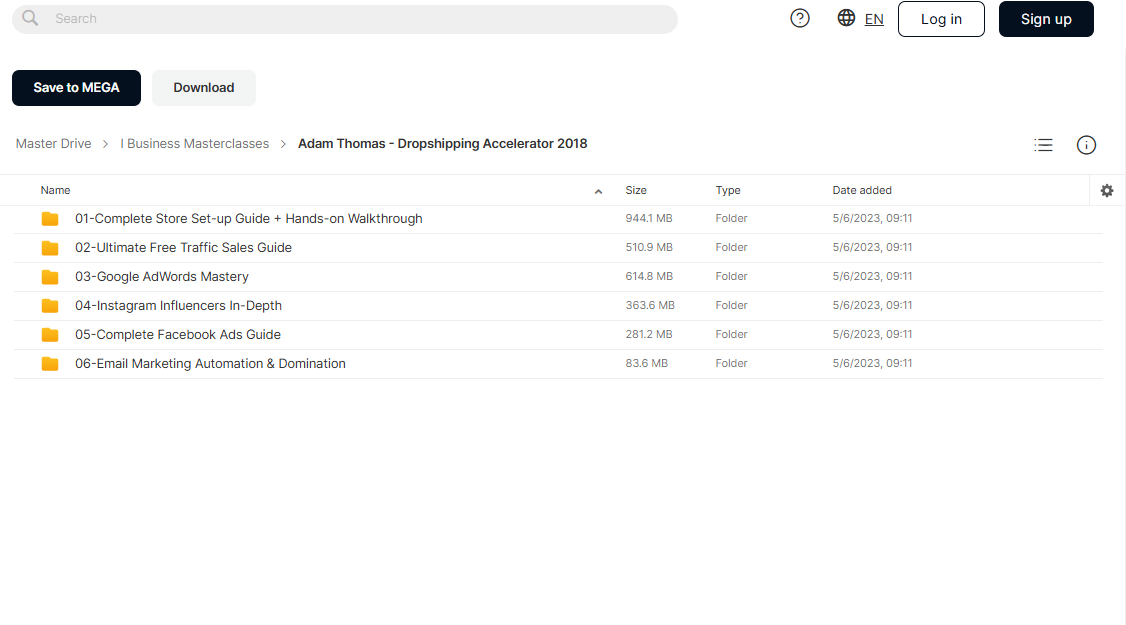Viewport: 1126px width, 625px height.
Task: Select 01-Complete Store Set-up Guide folder name
Action: coord(248,218)
